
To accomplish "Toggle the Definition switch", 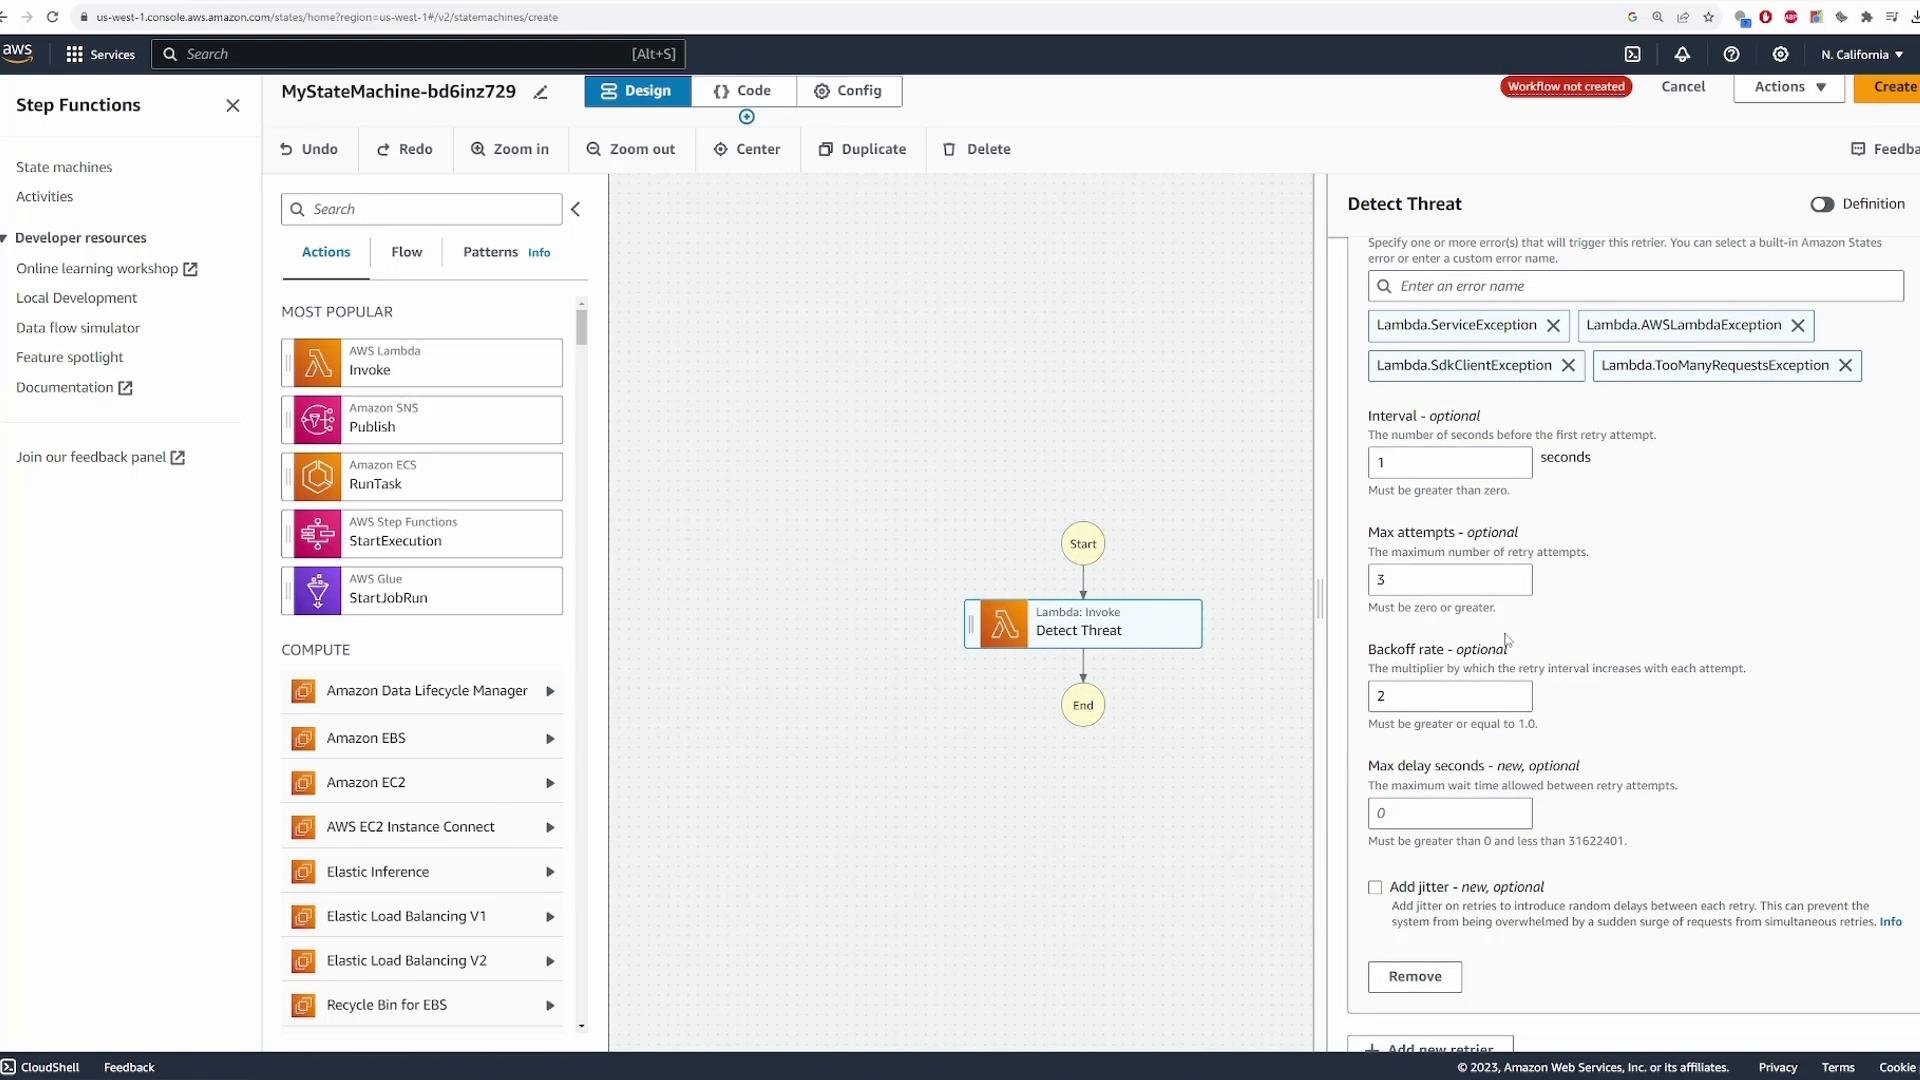I will [x=1822, y=204].
